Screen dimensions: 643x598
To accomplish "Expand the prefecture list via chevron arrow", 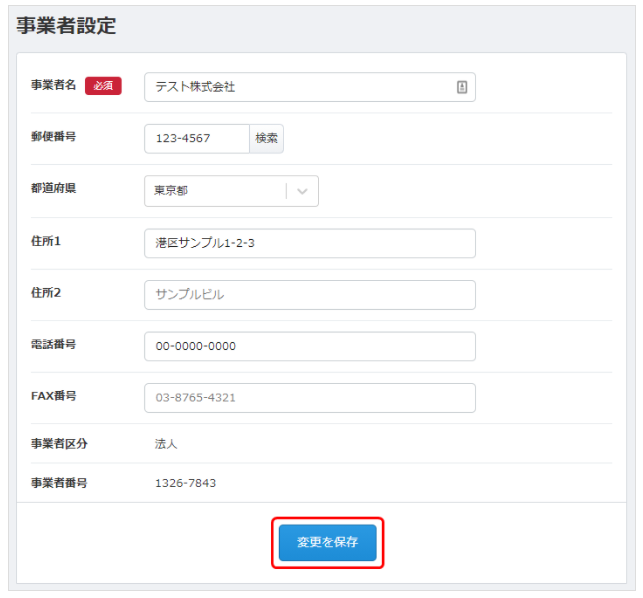I will click(302, 191).
